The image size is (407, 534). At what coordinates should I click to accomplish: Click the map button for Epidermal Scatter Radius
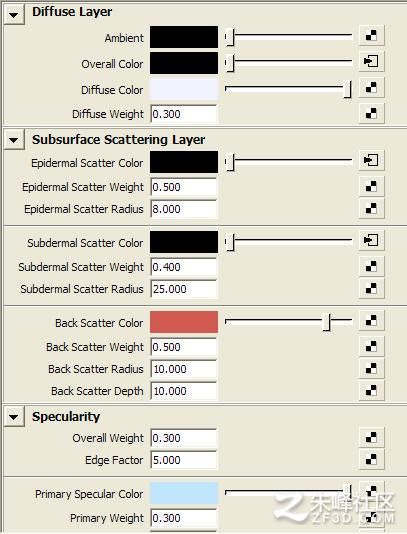click(x=371, y=208)
